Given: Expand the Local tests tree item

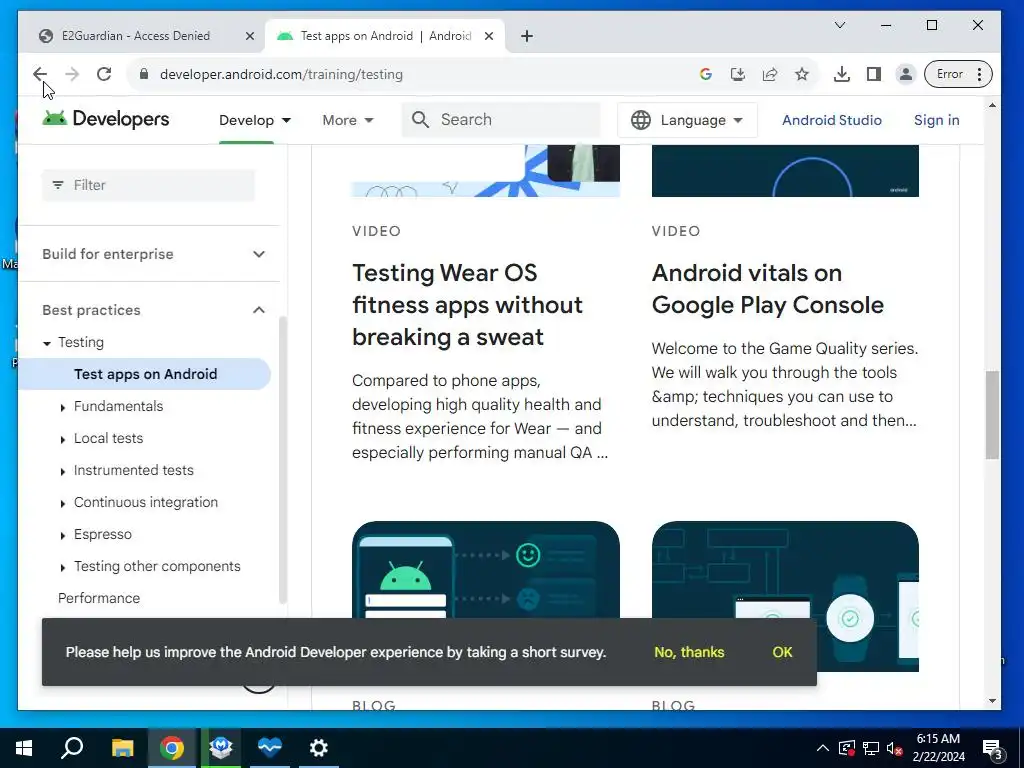Looking at the screenshot, I should pyautogui.click(x=62, y=440).
